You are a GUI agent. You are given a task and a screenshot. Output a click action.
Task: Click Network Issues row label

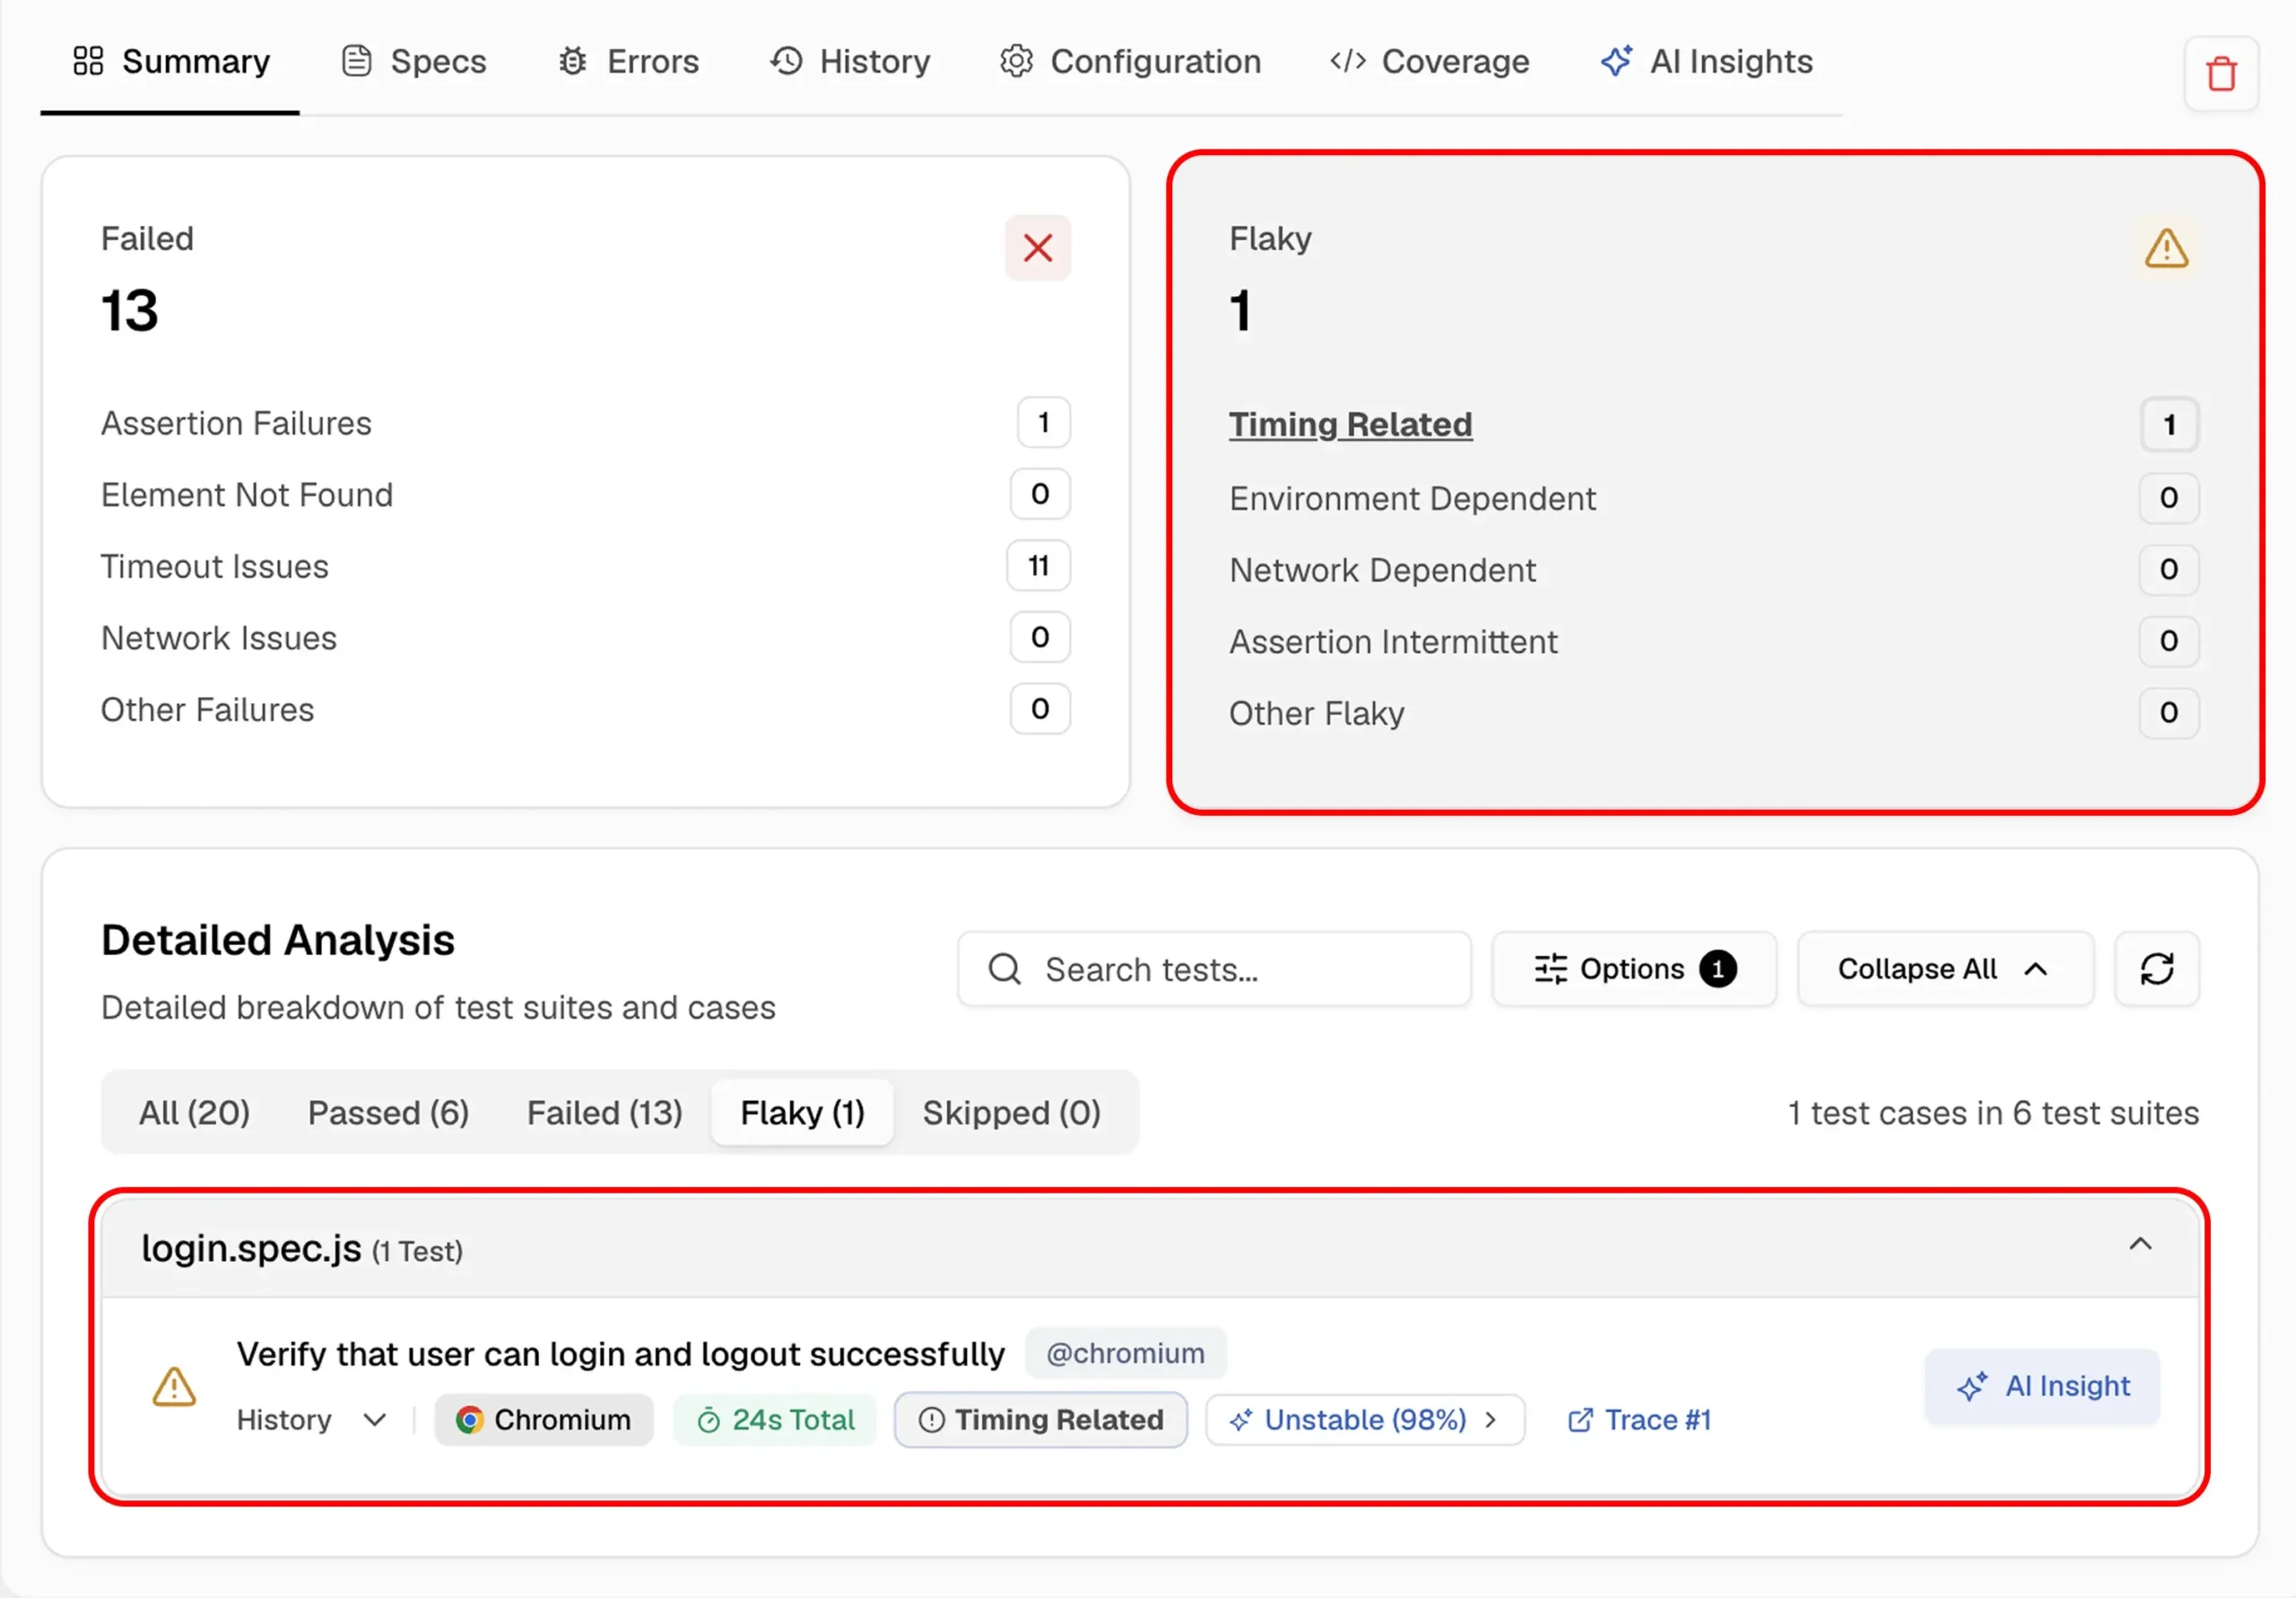pyautogui.click(x=219, y=639)
